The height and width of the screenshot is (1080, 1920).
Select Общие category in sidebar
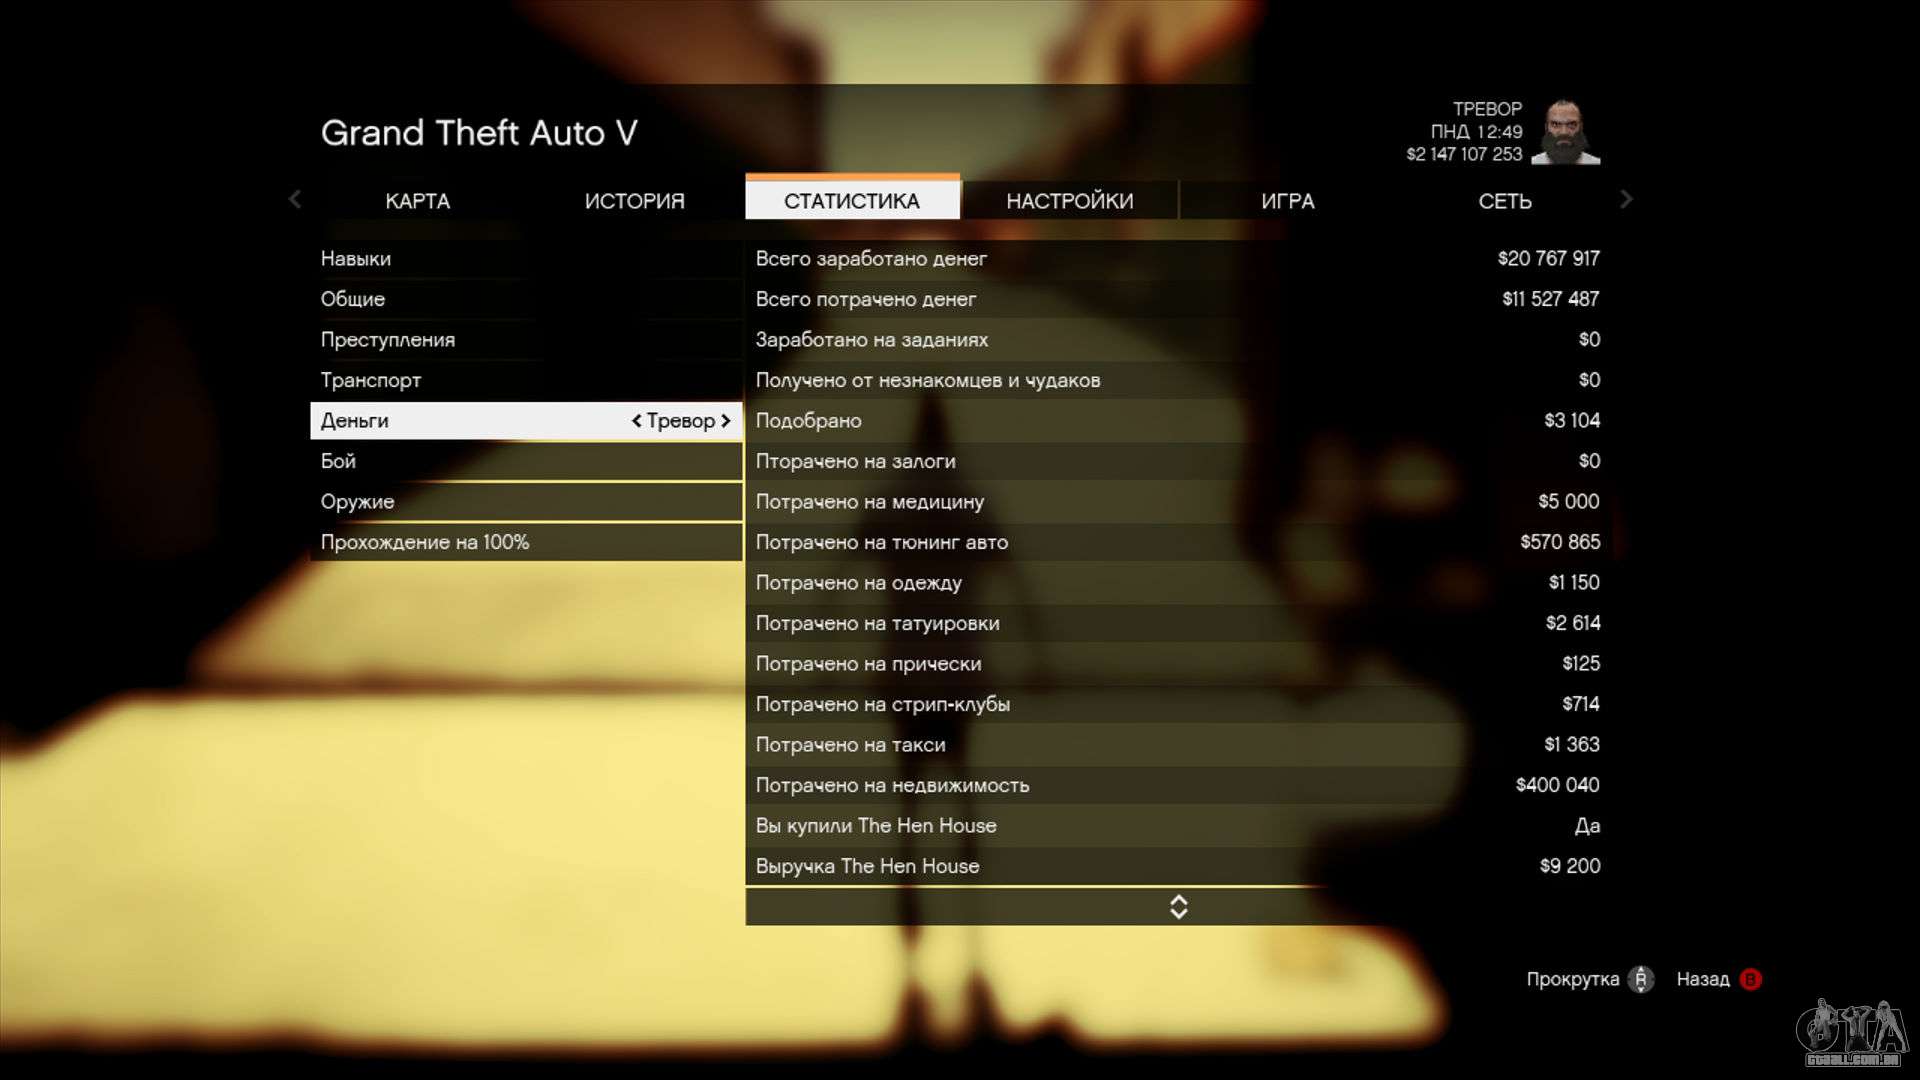351,298
